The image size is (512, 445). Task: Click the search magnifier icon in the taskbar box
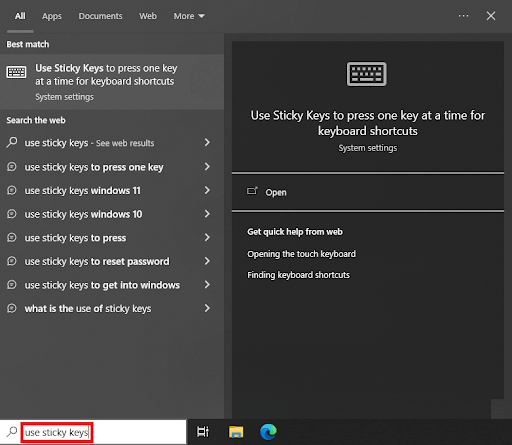tap(12, 432)
